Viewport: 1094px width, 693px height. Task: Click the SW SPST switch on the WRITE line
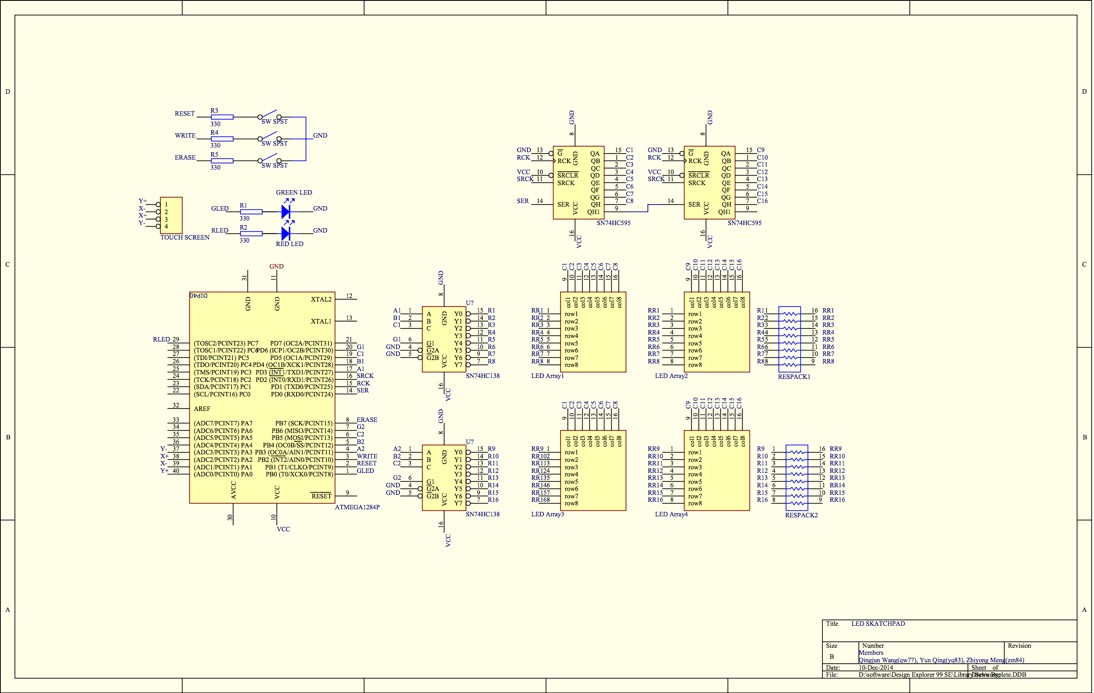click(270, 138)
